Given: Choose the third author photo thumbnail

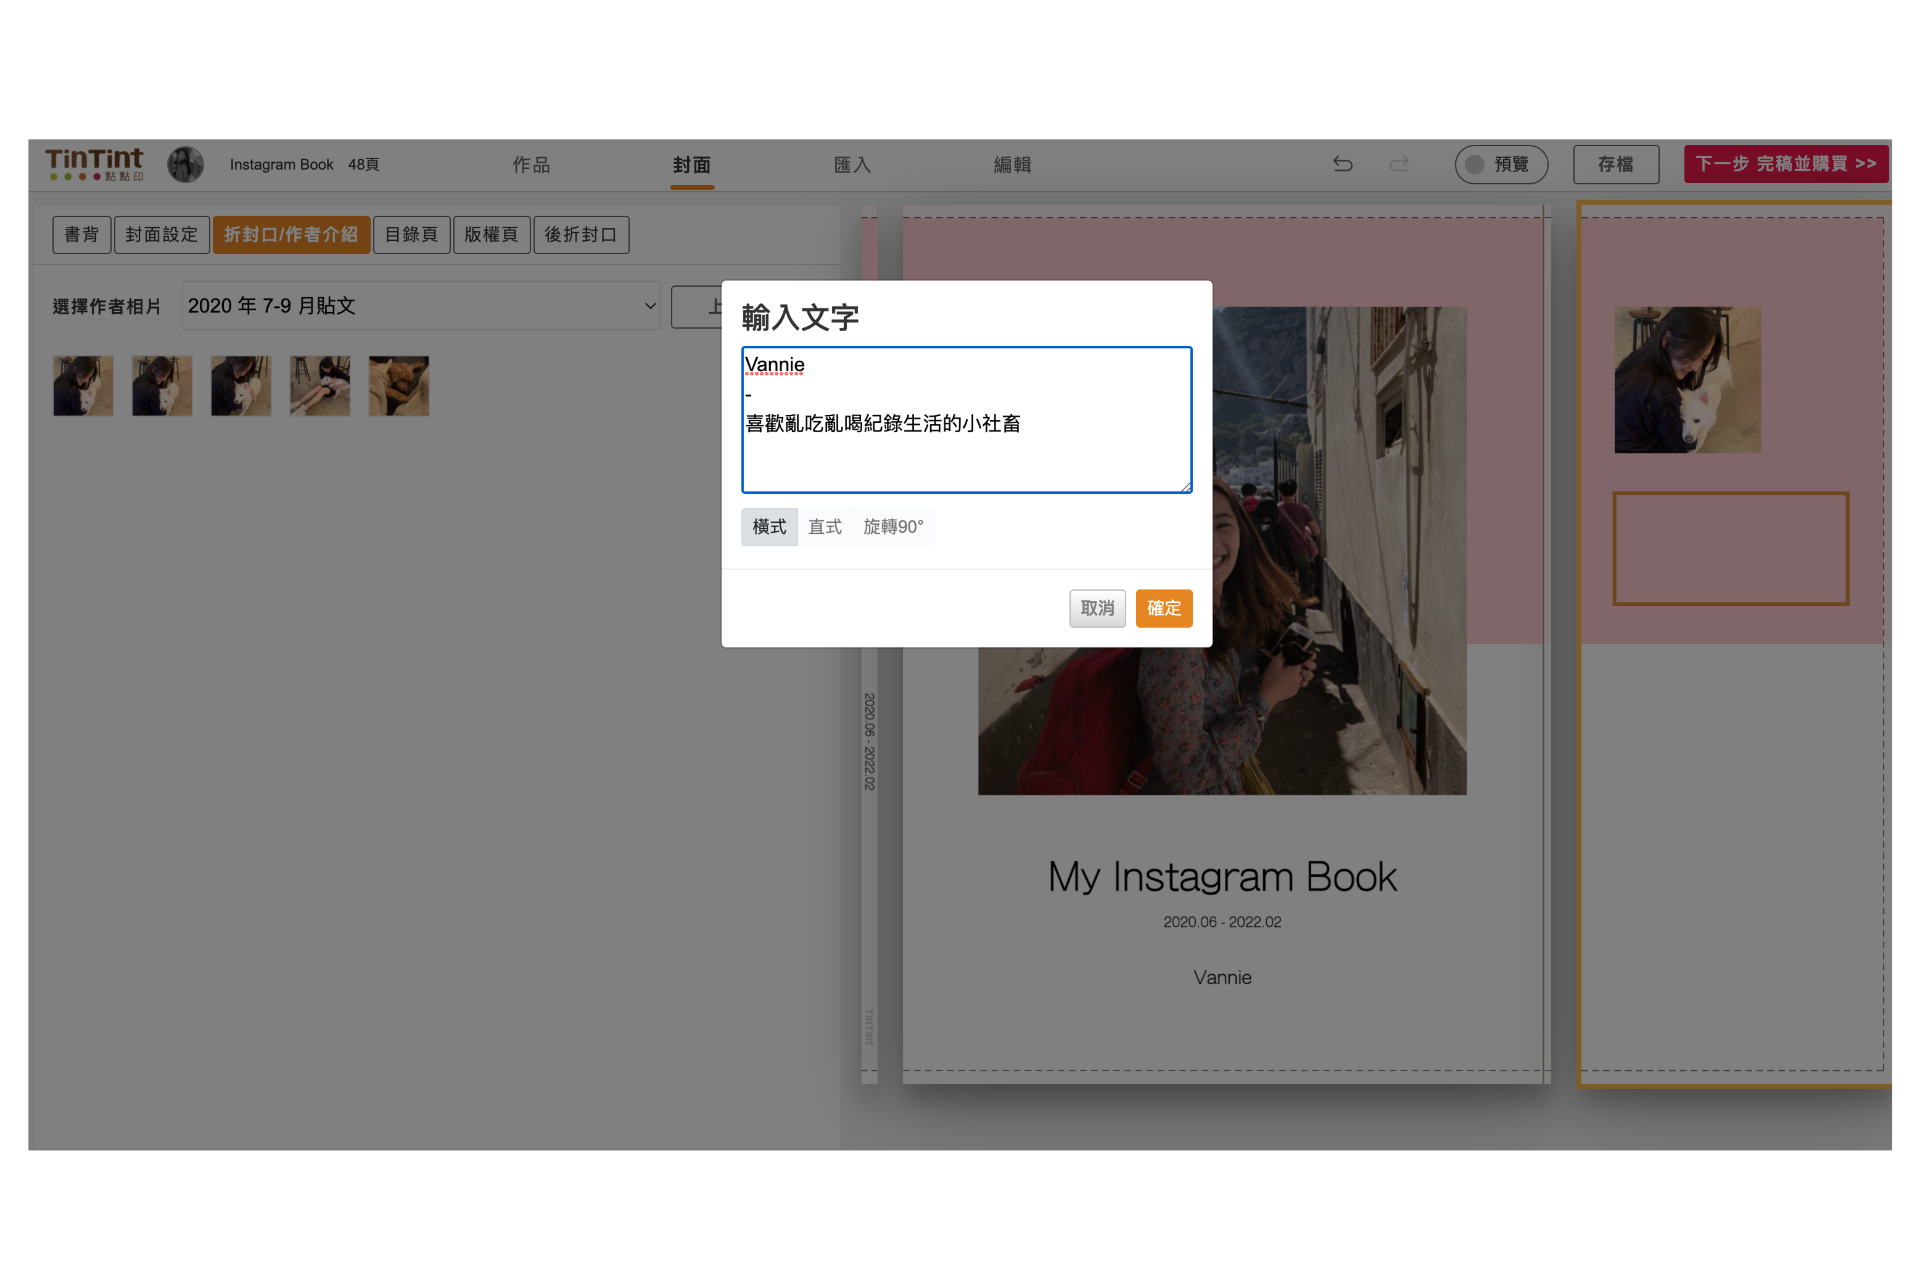Looking at the screenshot, I should (241, 386).
